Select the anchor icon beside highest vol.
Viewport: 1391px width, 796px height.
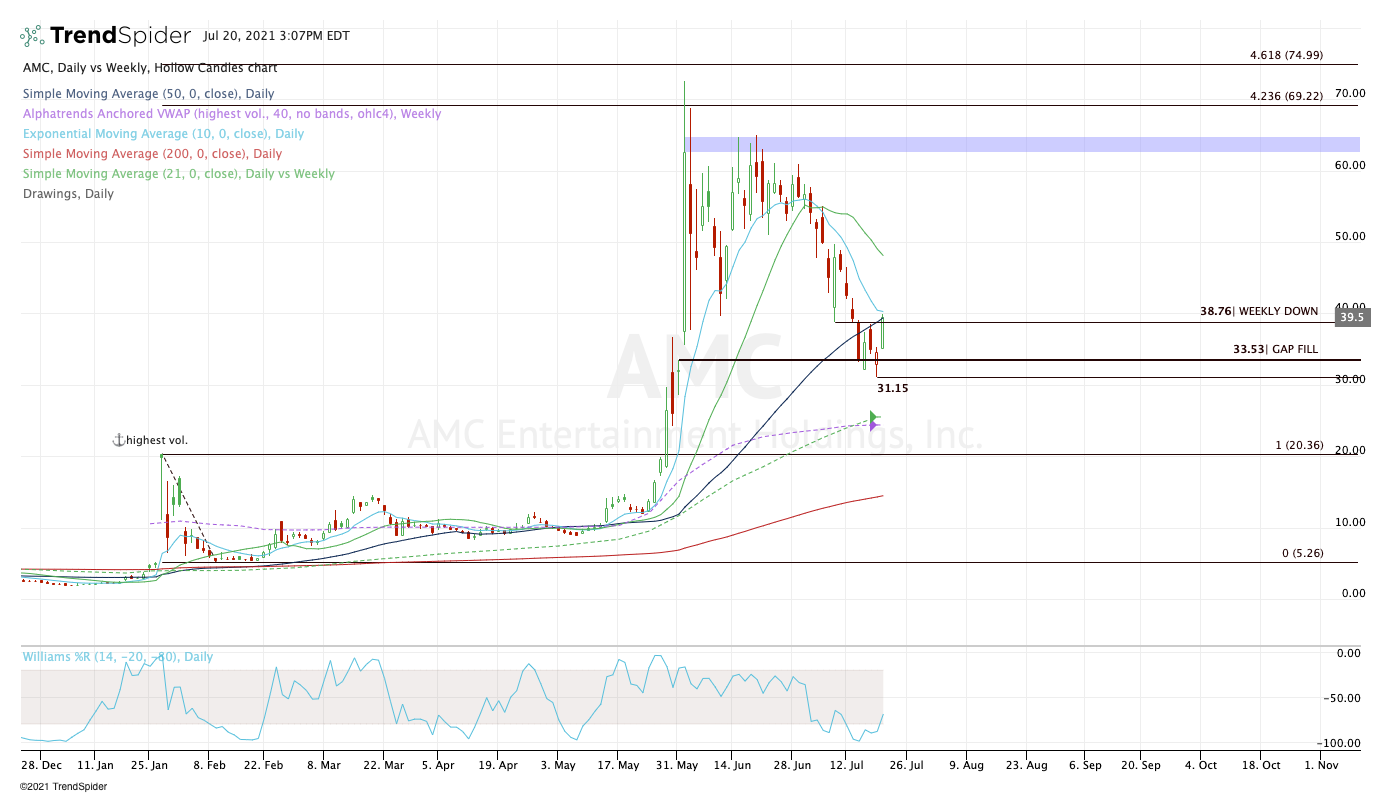click(118, 440)
